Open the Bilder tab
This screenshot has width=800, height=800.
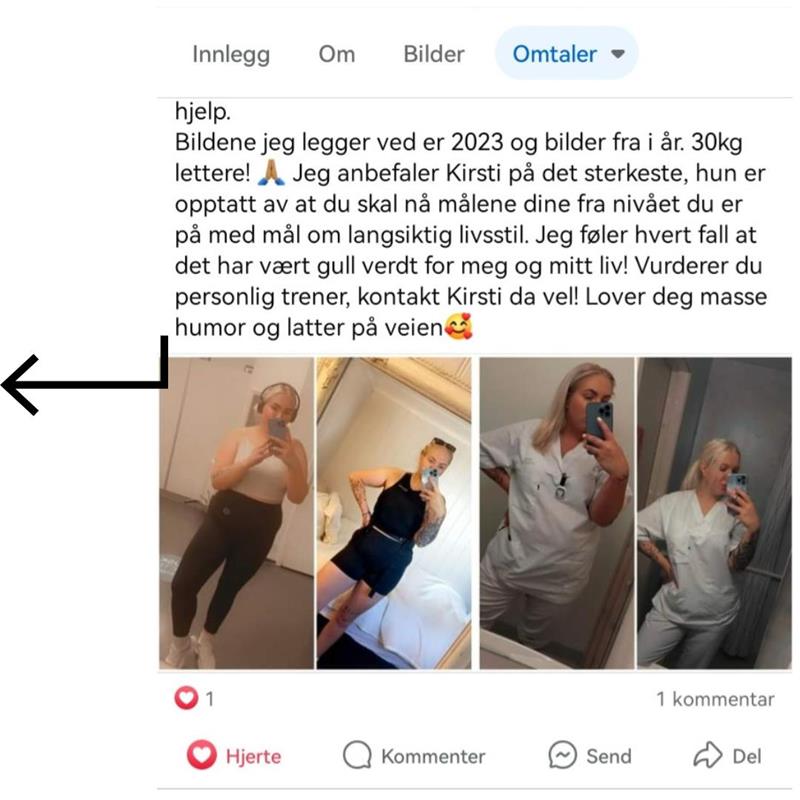[x=434, y=54]
